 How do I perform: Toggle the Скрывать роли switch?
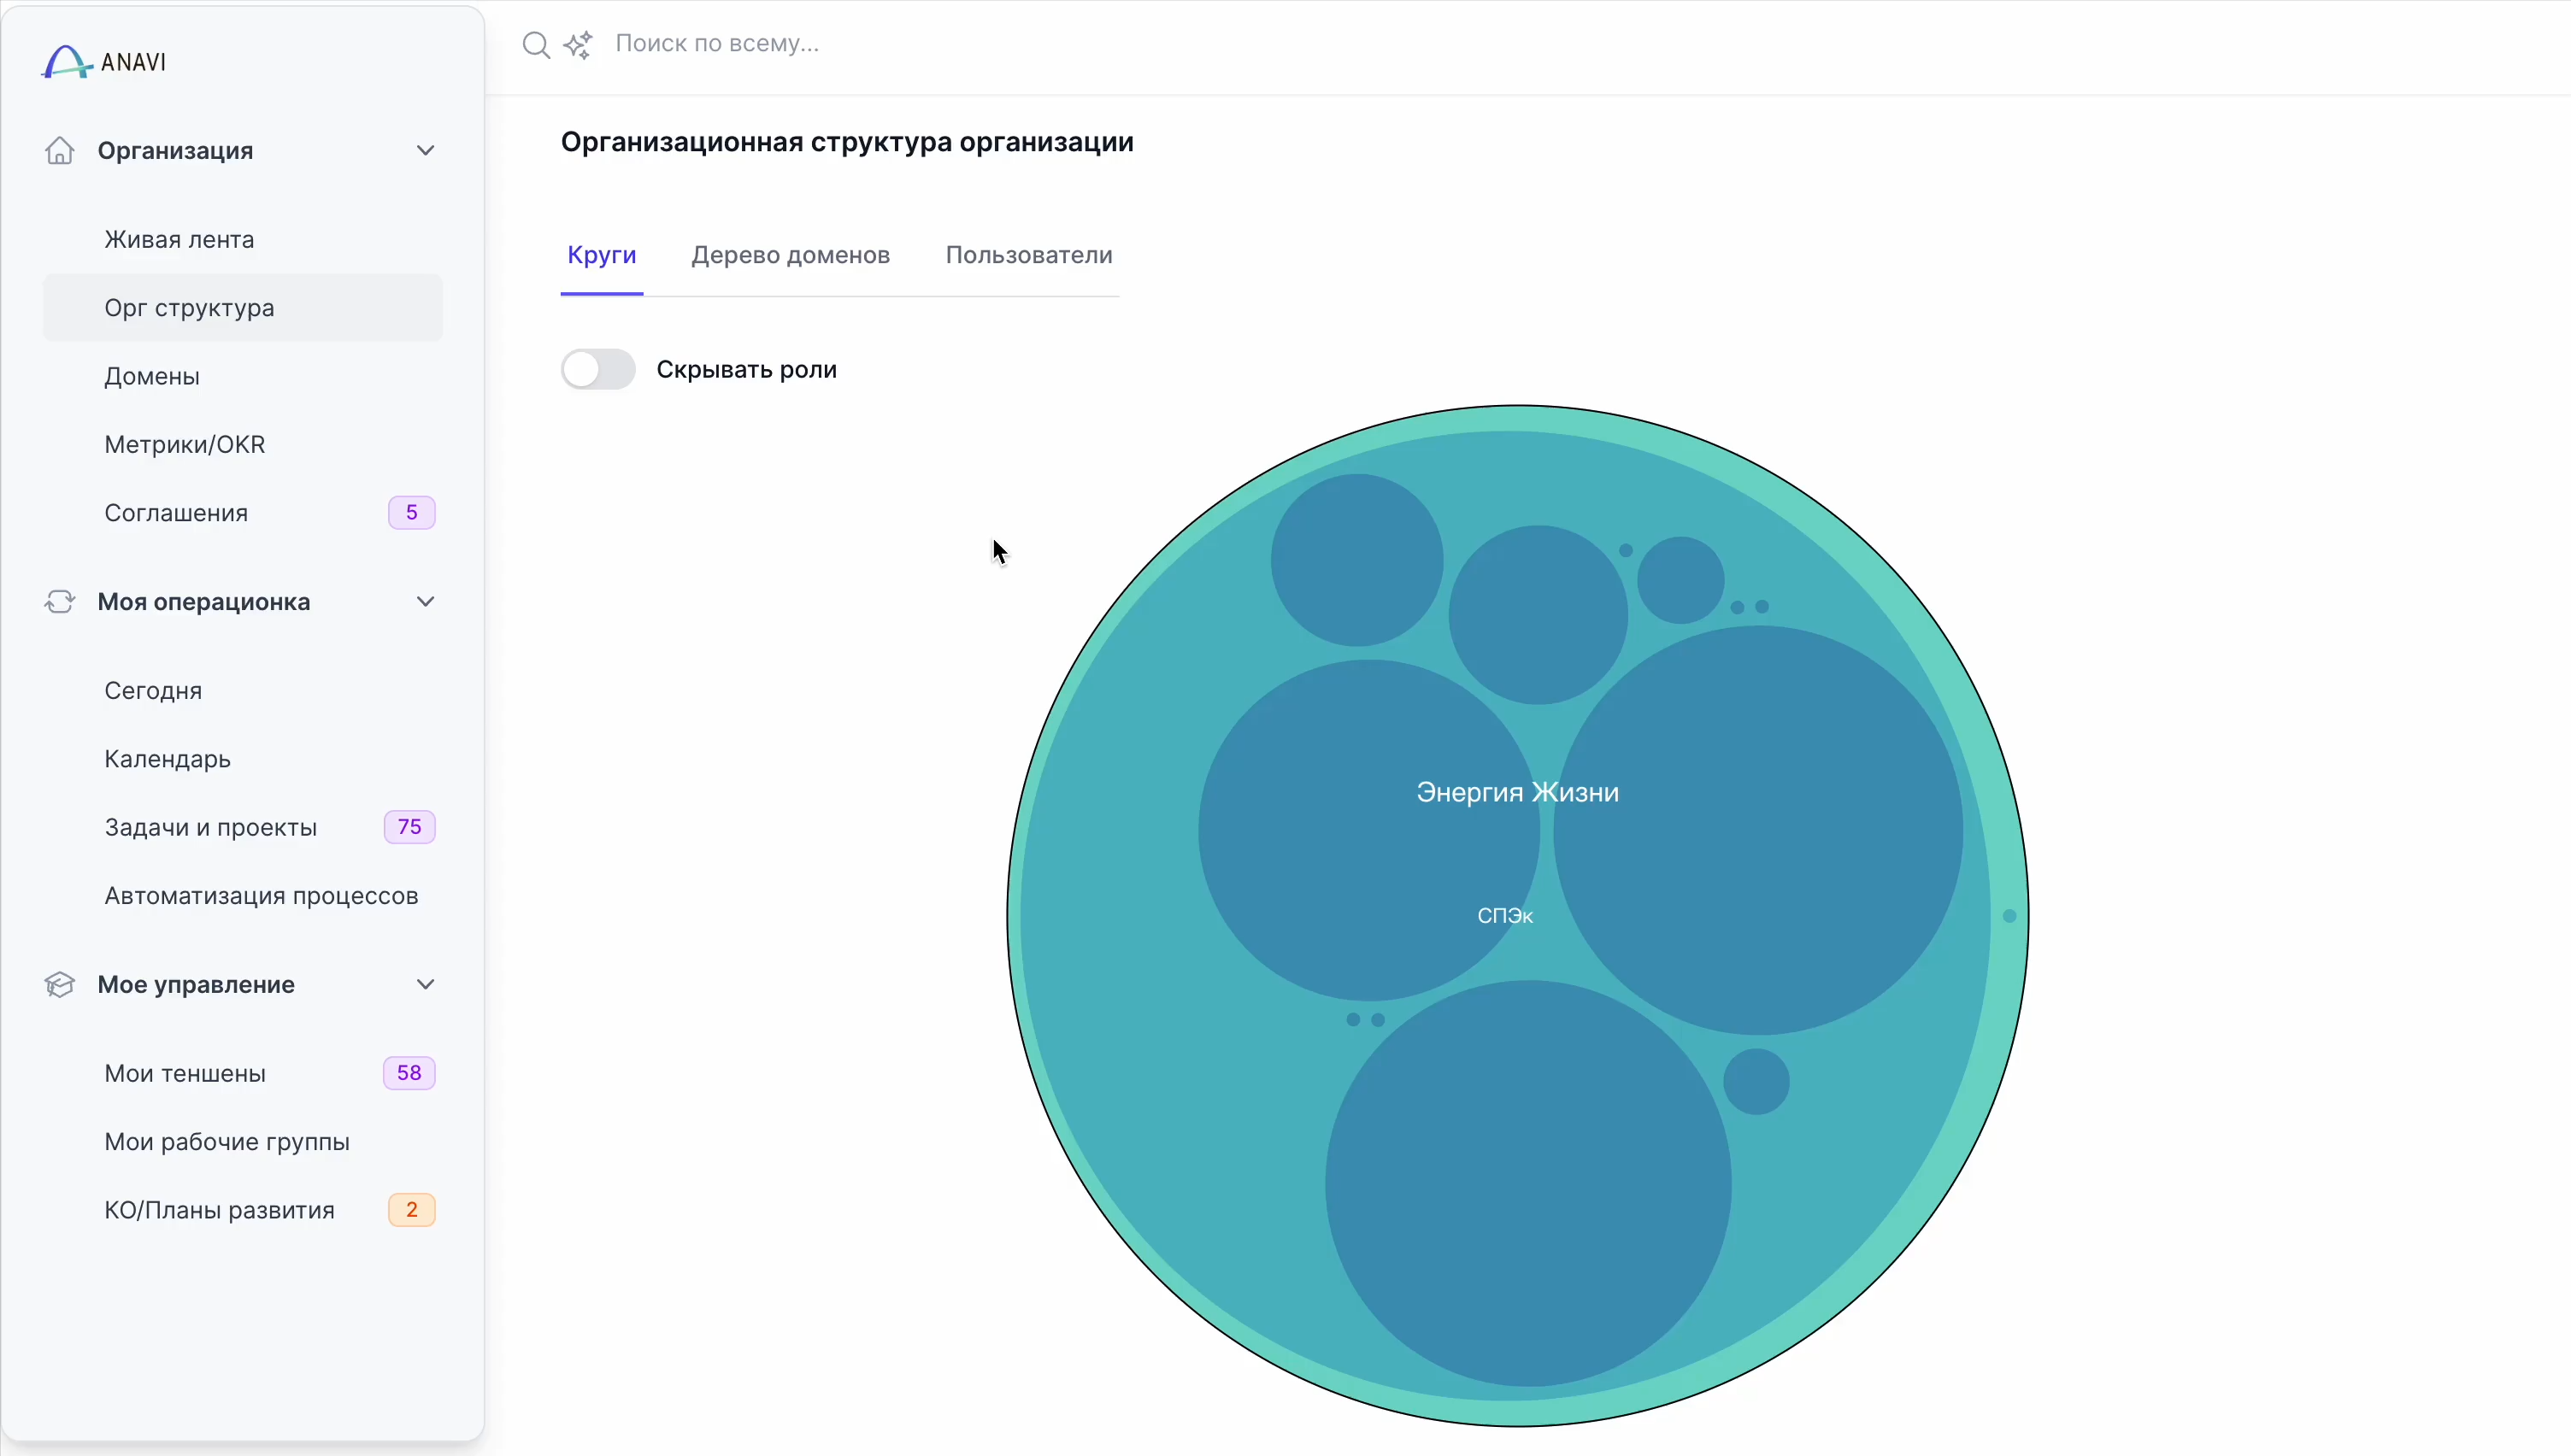(598, 370)
